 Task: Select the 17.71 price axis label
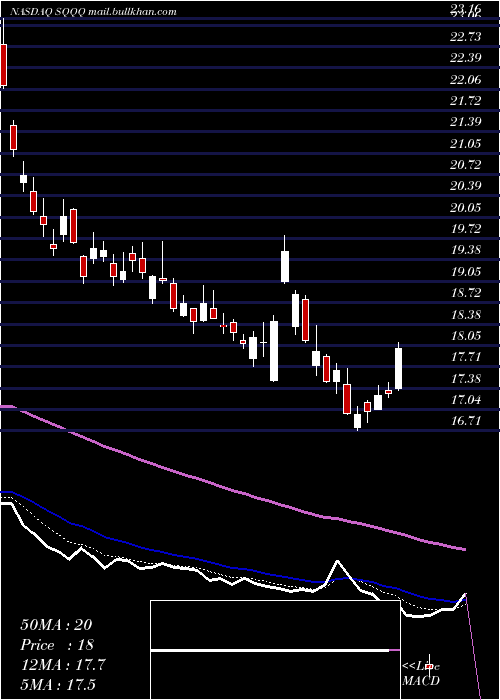click(466, 357)
